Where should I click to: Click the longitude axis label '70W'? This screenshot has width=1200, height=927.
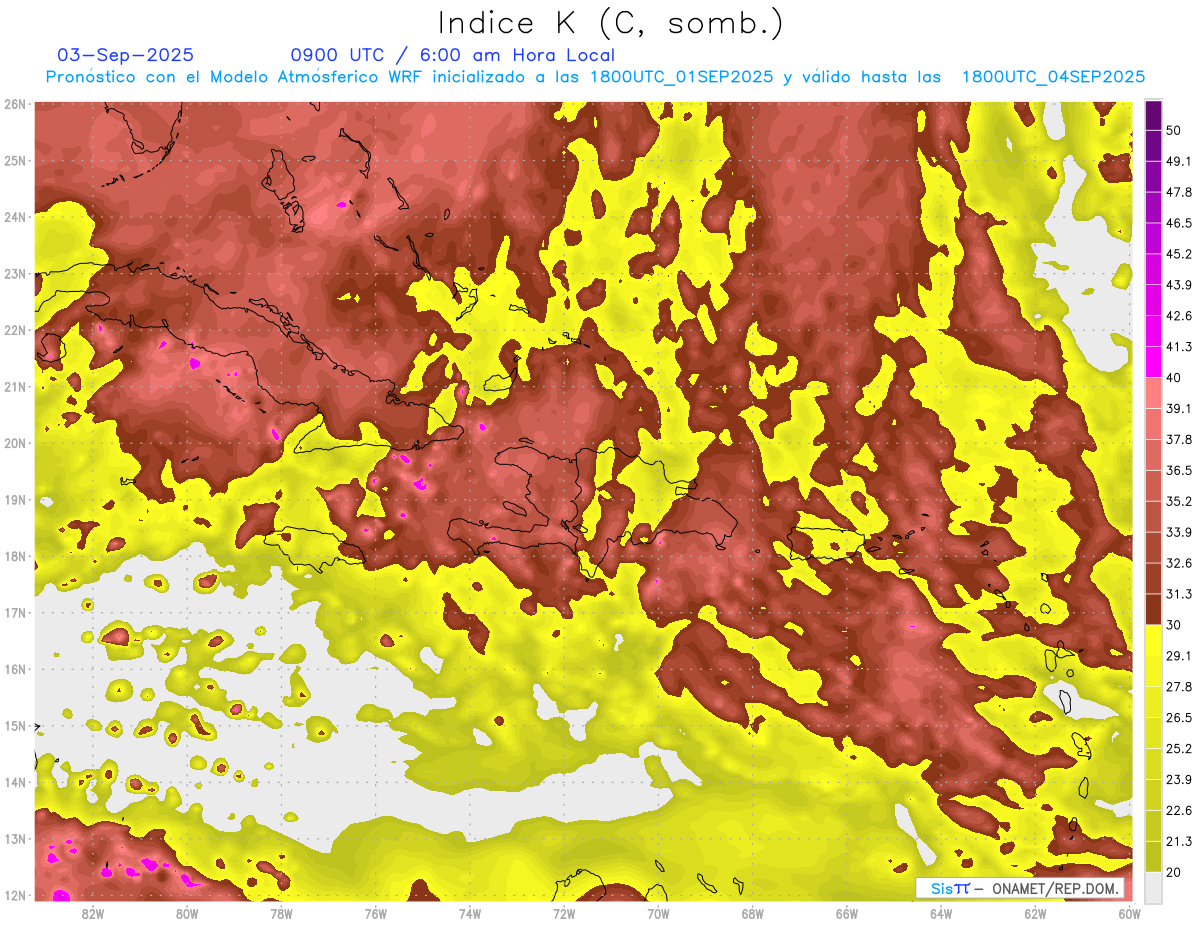(658, 913)
